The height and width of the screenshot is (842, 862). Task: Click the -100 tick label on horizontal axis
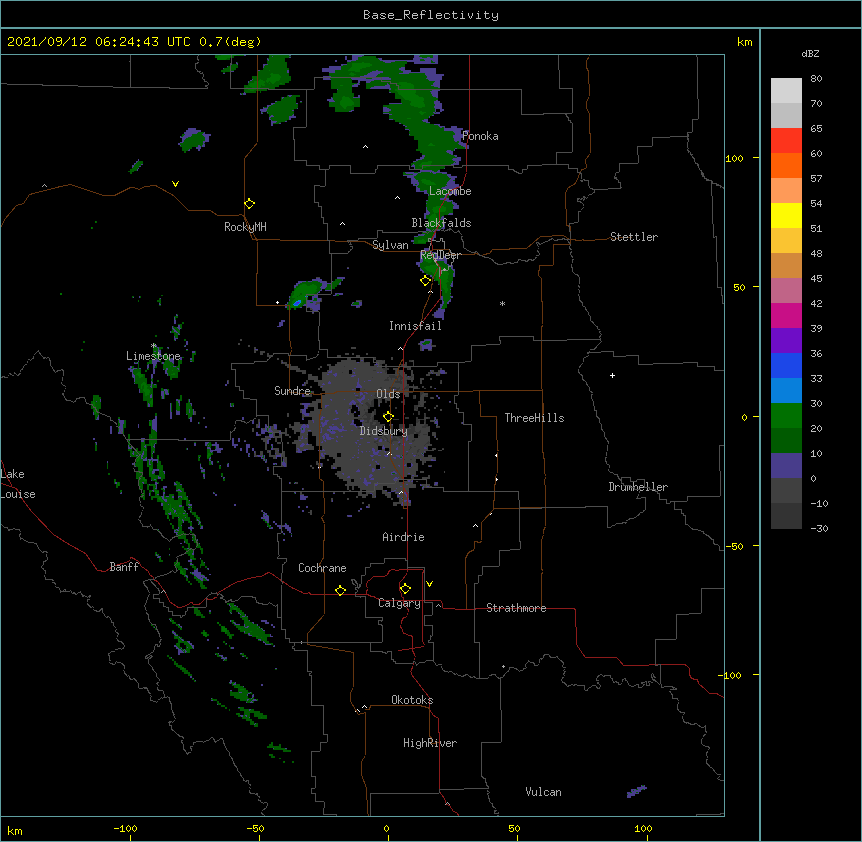click(x=125, y=828)
